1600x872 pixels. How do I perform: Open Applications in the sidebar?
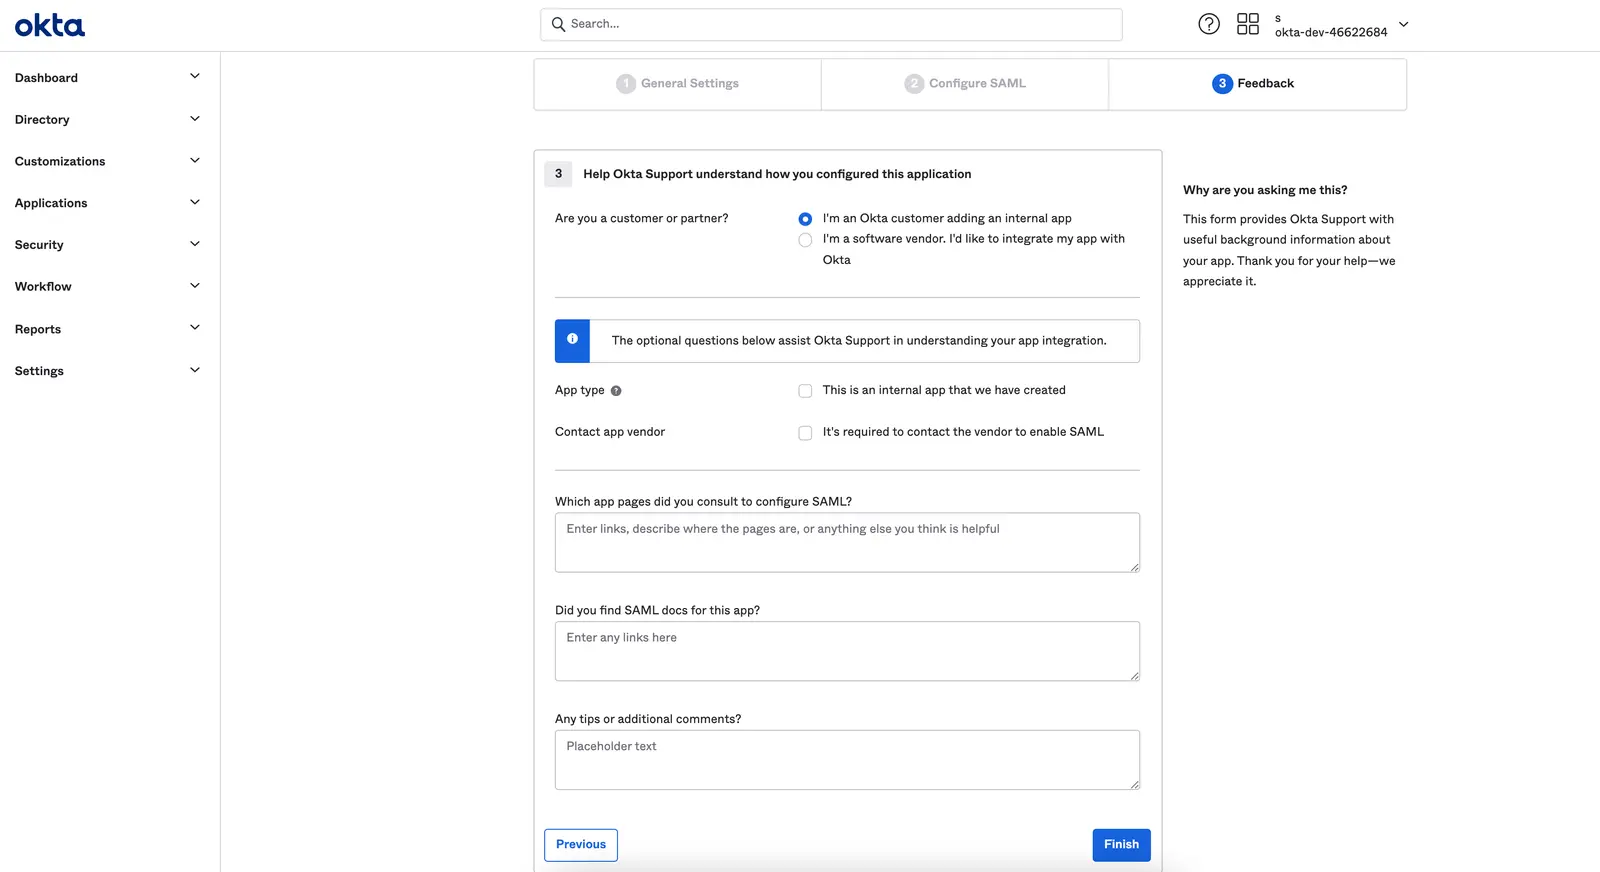[51, 203]
